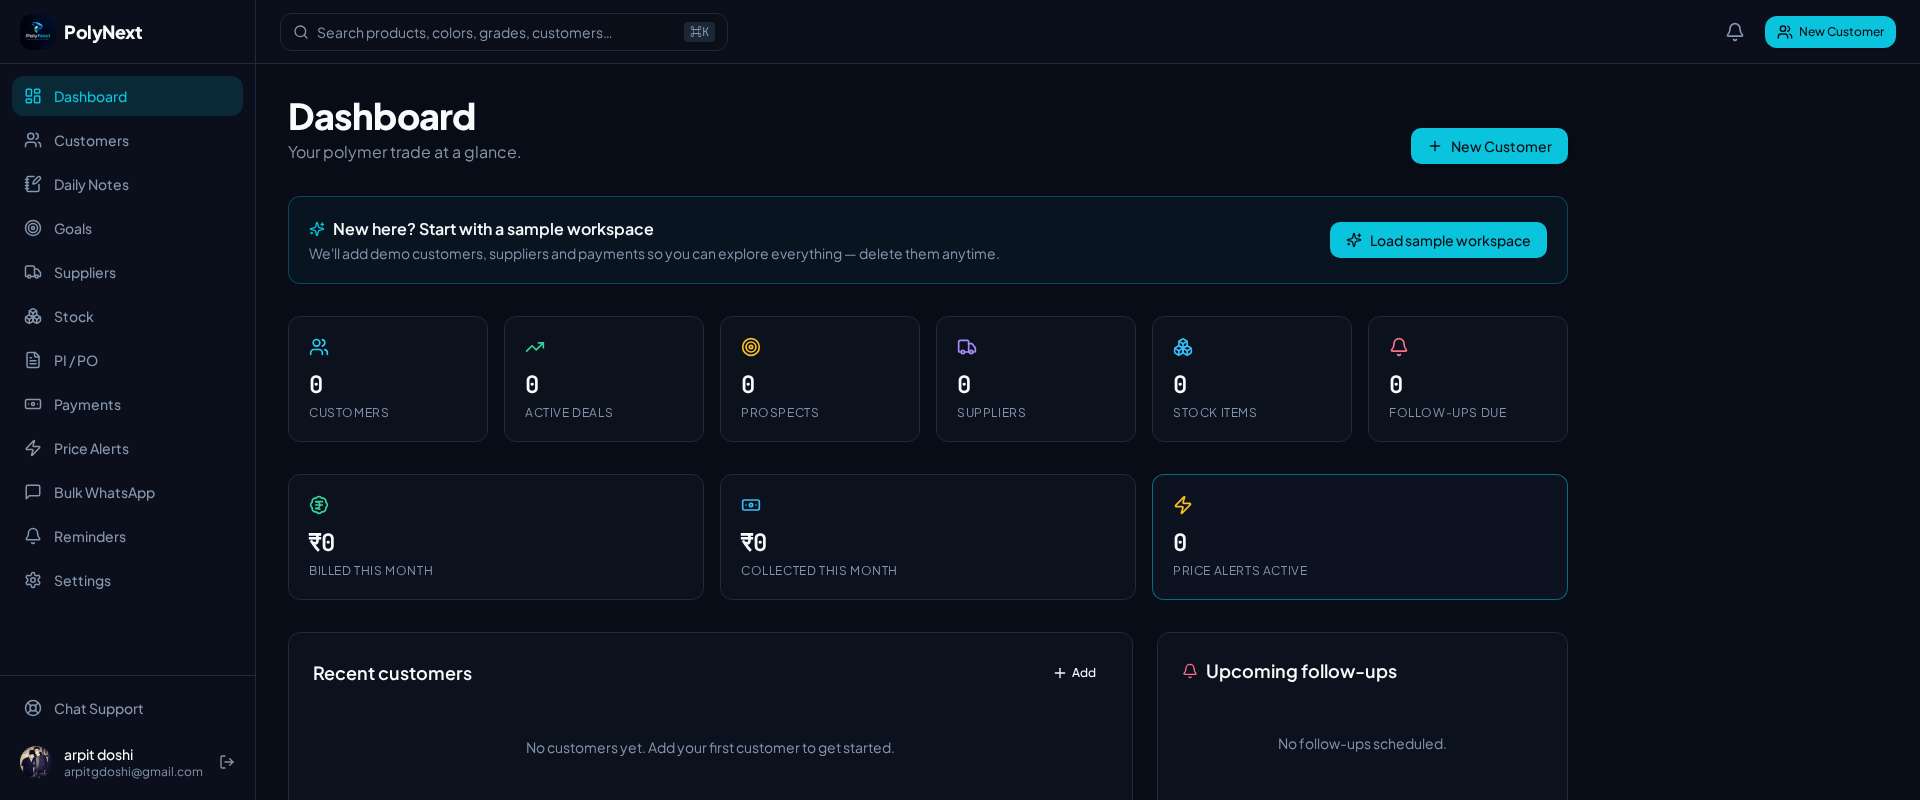The image size is (1920, 800).
Task: Click 'No follow-ups scheduled.' text
Action: (1362, 744)
